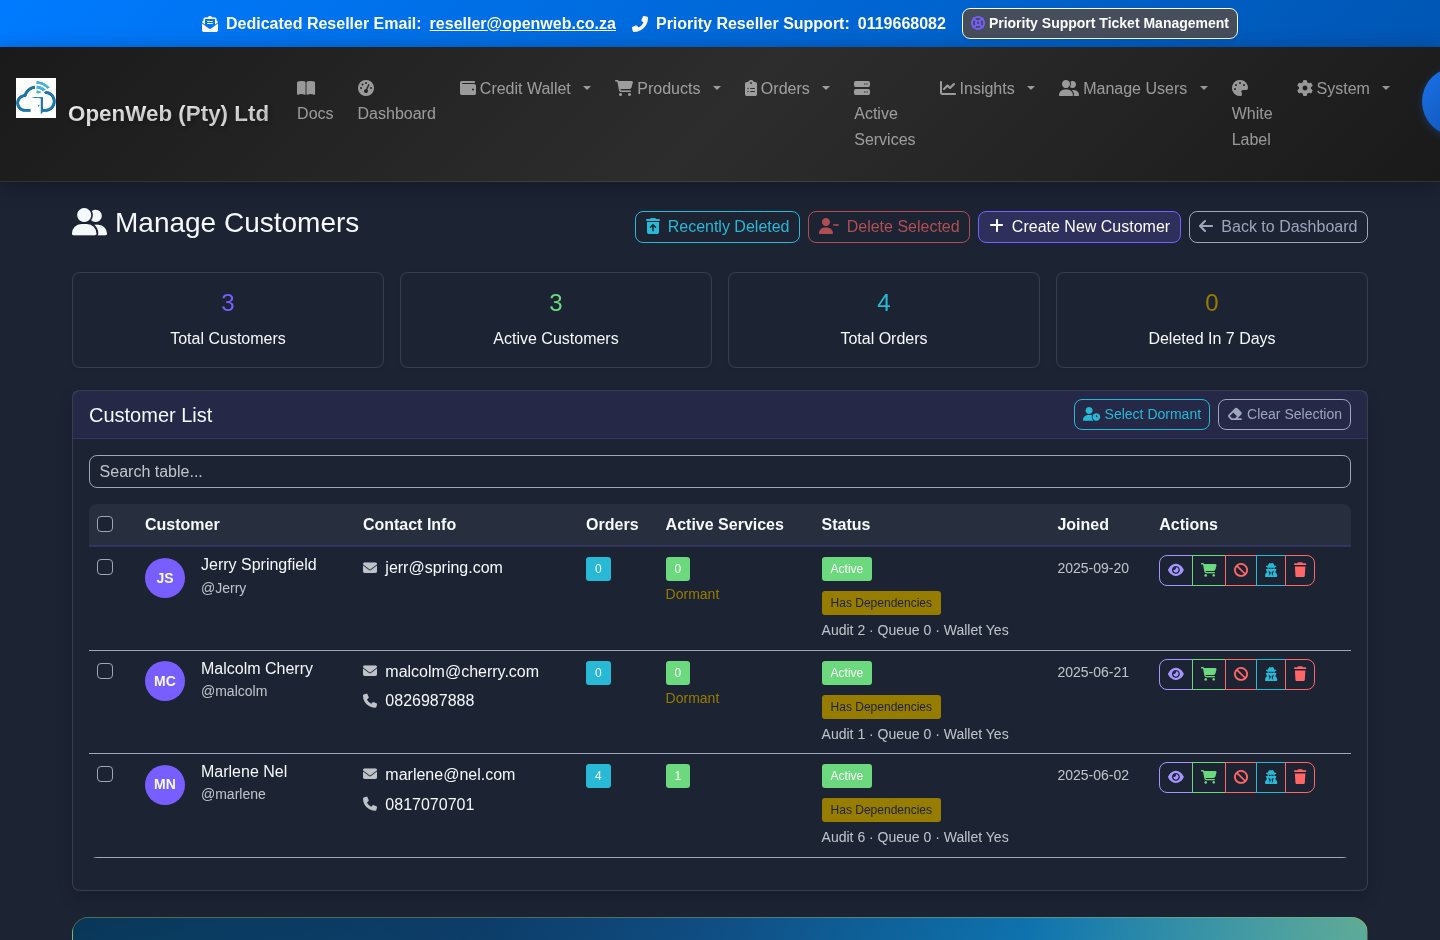Check the Marlene Nel row checkbox
This screenshot has height=940, width=1440.
point(105,774)
